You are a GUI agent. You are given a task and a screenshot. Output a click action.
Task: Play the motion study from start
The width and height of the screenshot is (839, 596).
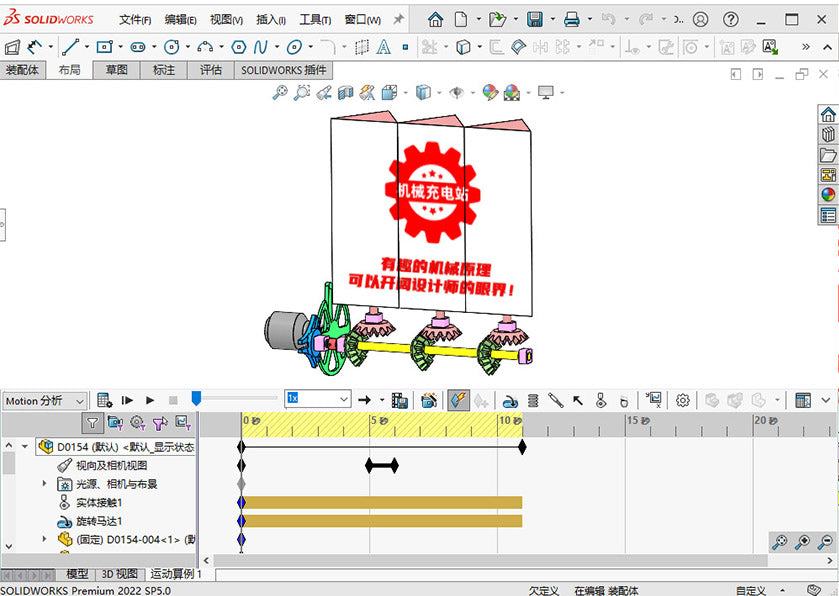(x=127, y=400)
